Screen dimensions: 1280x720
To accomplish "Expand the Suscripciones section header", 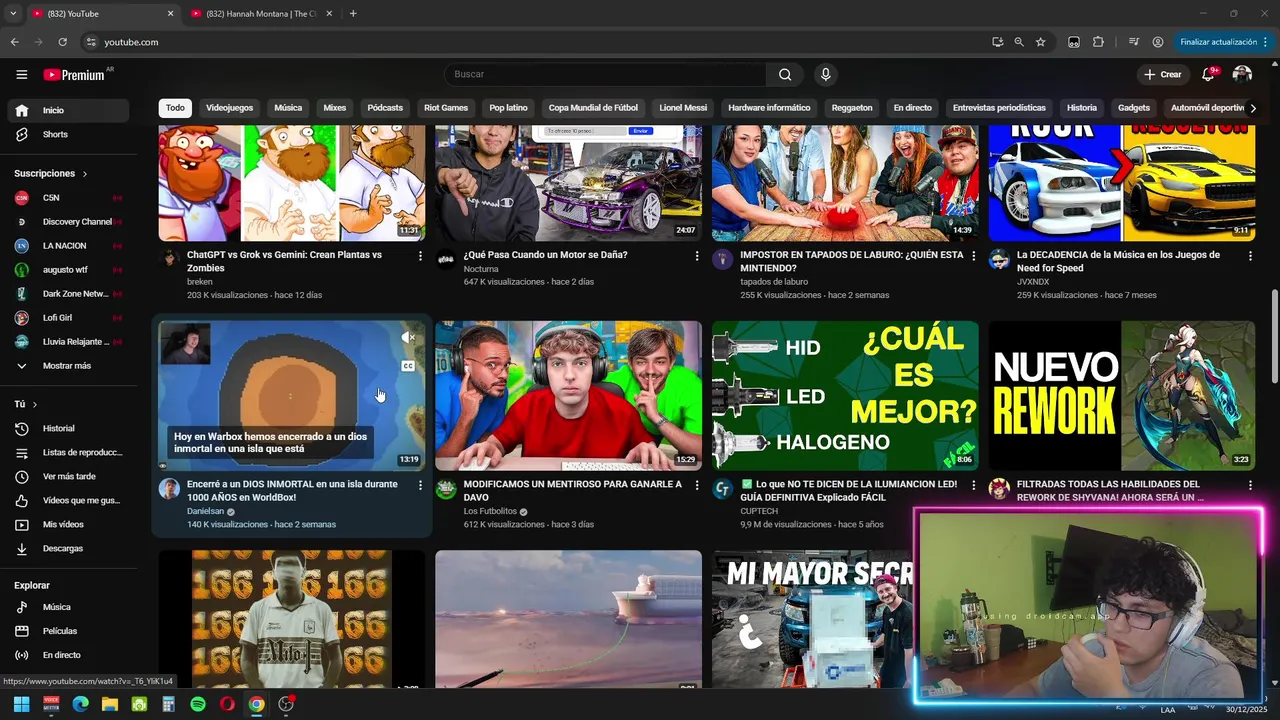I will tap(51, 173).
